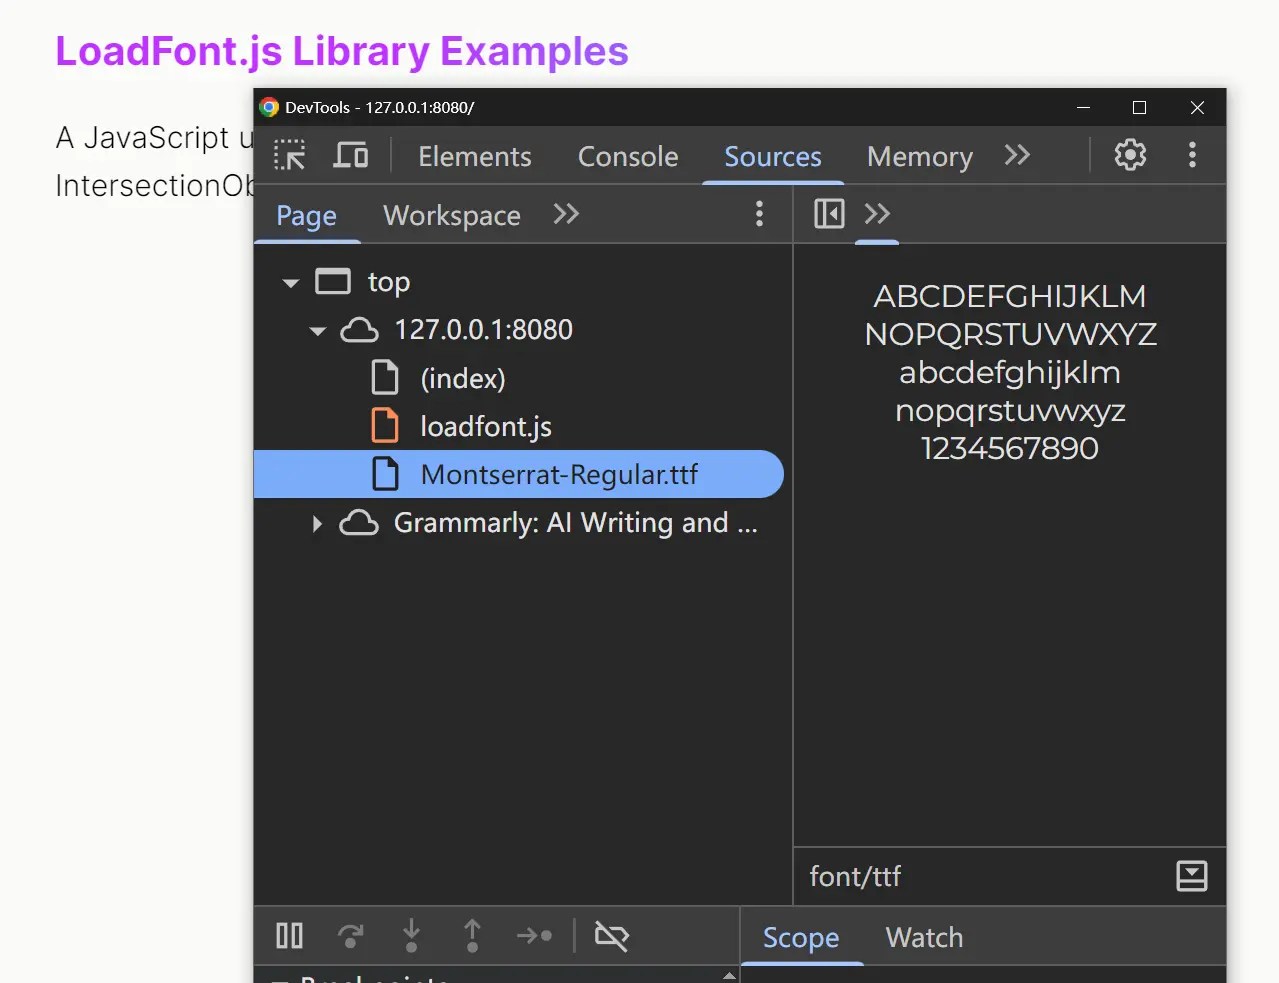The height and width of the screenshot is (983, 1279).
Task: Show more panels via the chevron
Action: (1016, 155)
